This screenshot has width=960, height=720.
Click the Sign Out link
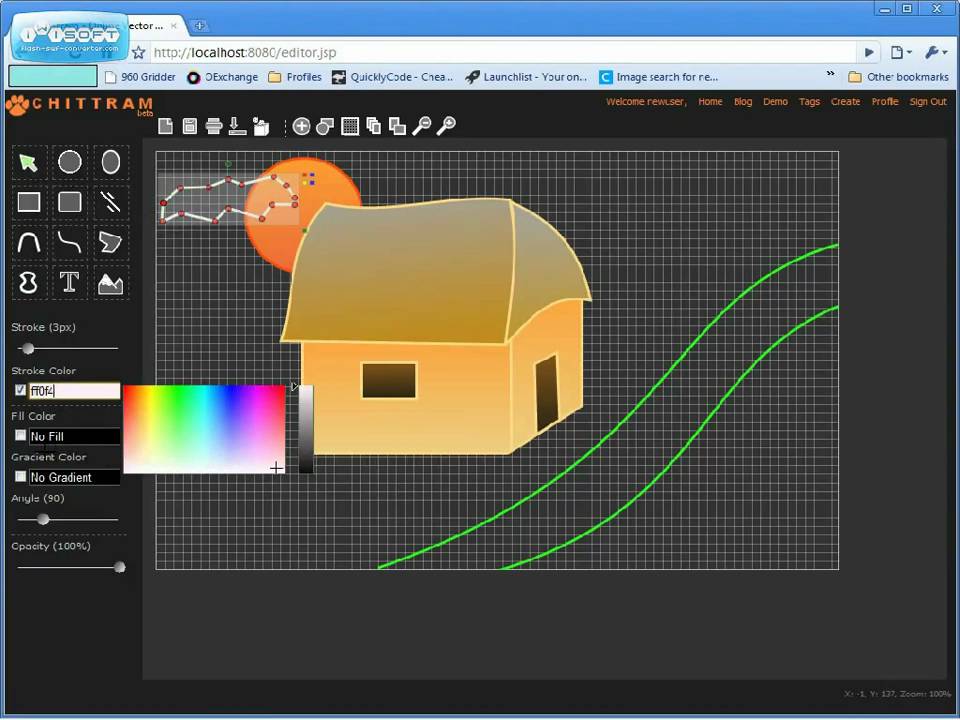(927, 102)
